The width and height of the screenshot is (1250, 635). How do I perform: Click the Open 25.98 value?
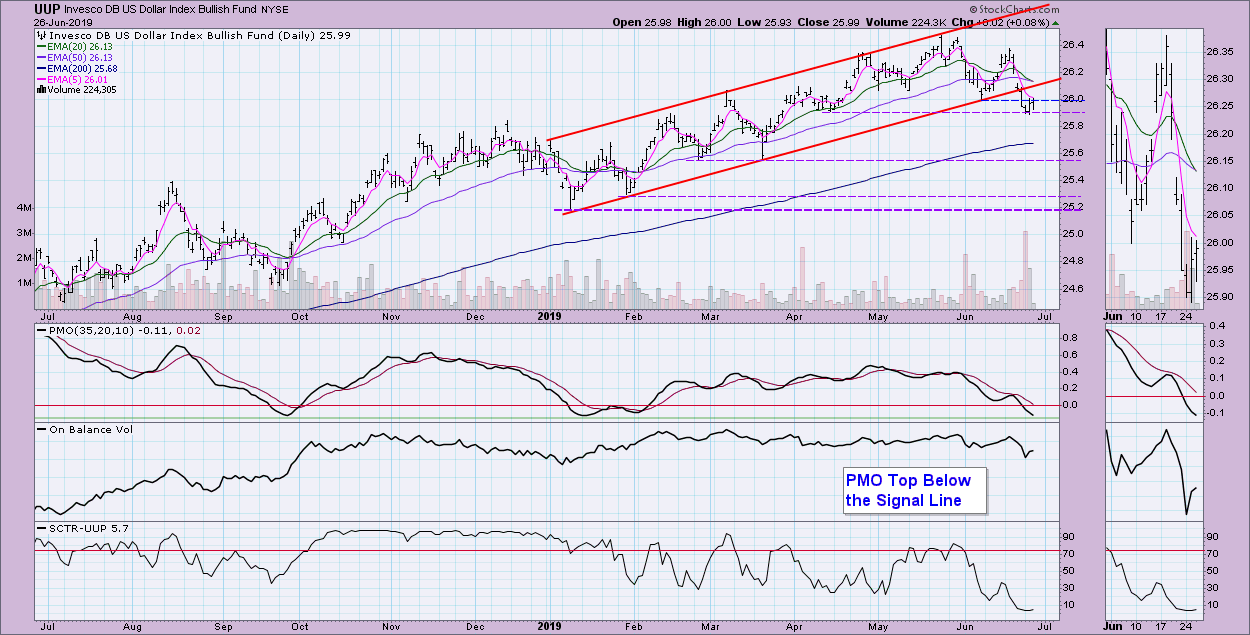tap(642, 22)
